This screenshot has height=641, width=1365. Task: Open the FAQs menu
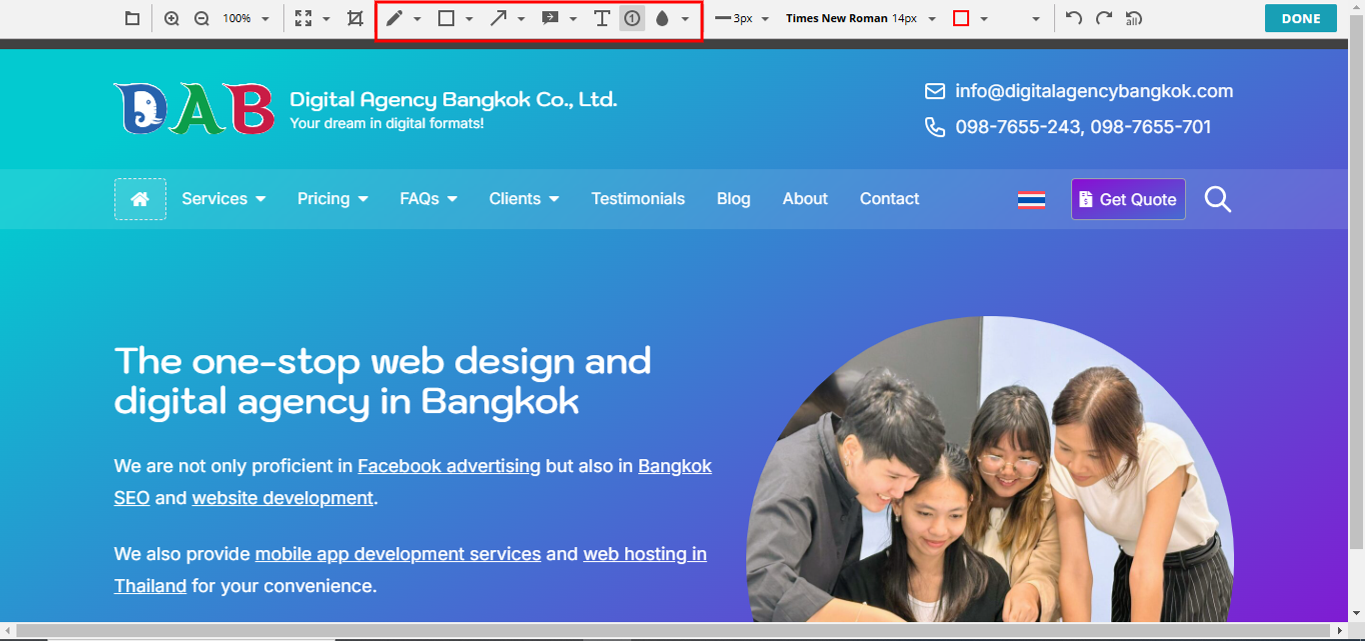click(x=429, y=199)
